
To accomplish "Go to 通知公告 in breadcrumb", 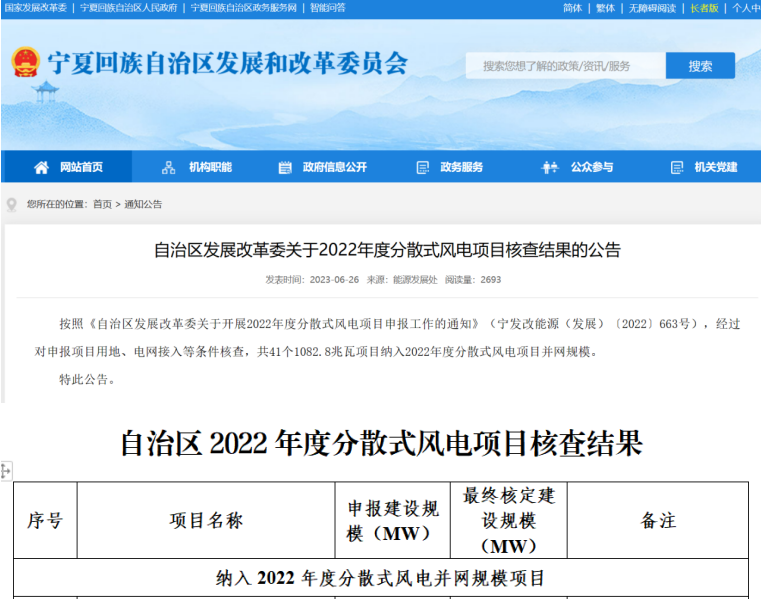I will click(x=143, y=205).
